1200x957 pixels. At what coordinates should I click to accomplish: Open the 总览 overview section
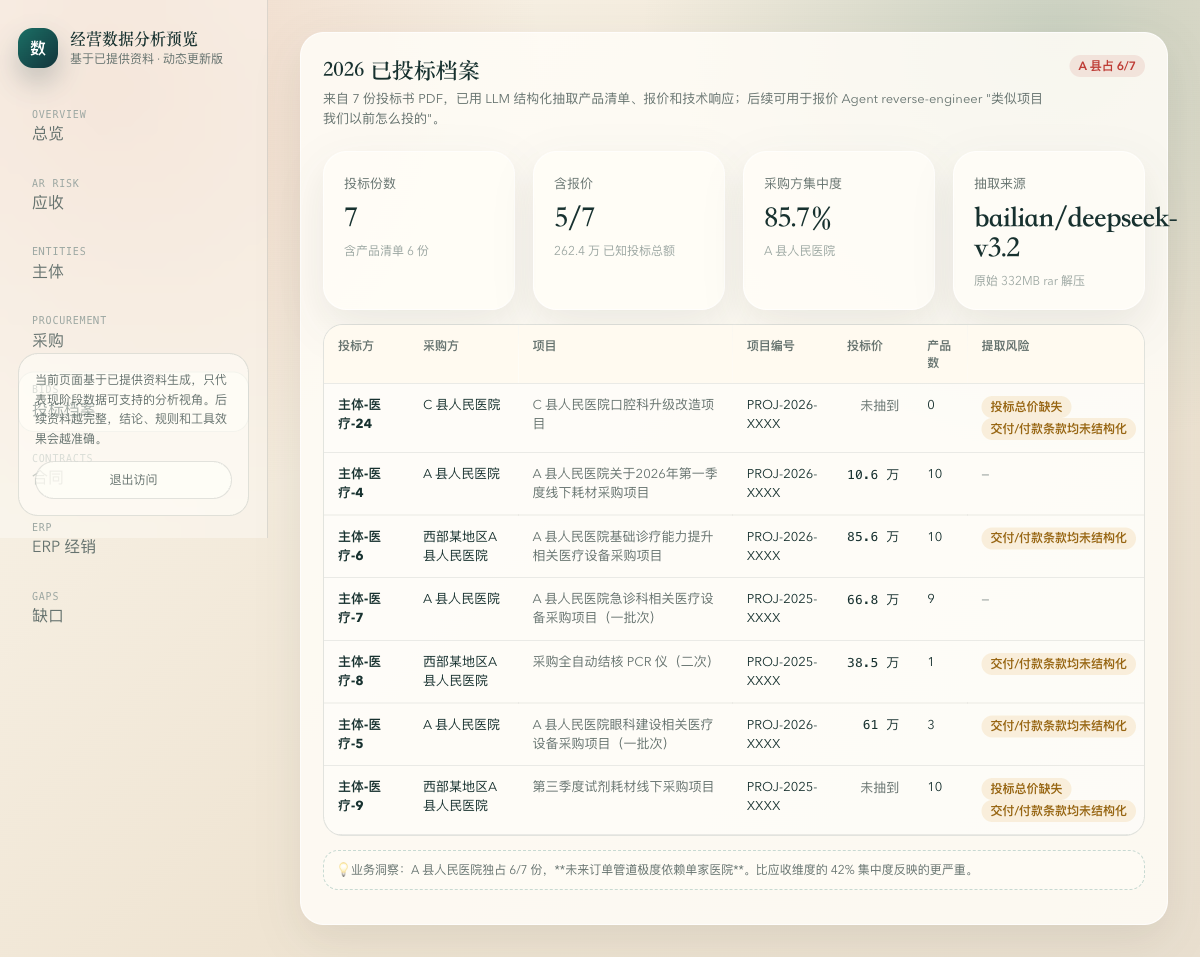coord(48,133)
